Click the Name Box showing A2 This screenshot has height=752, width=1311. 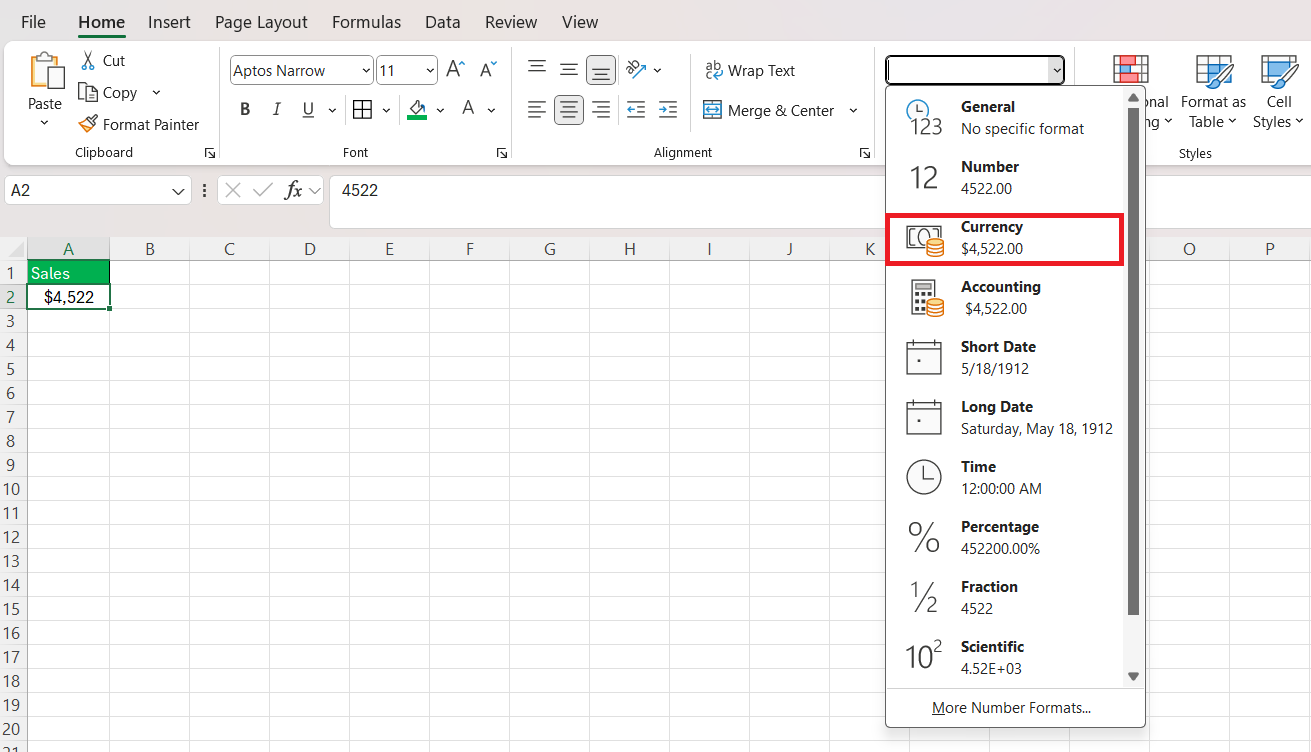tap(97, 190)
